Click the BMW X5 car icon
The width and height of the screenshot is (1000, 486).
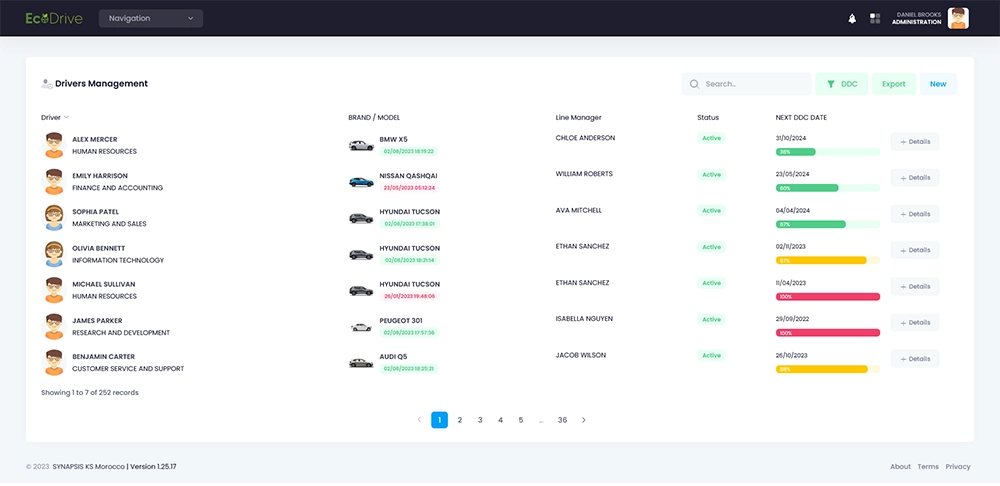(x=361, y=145)
